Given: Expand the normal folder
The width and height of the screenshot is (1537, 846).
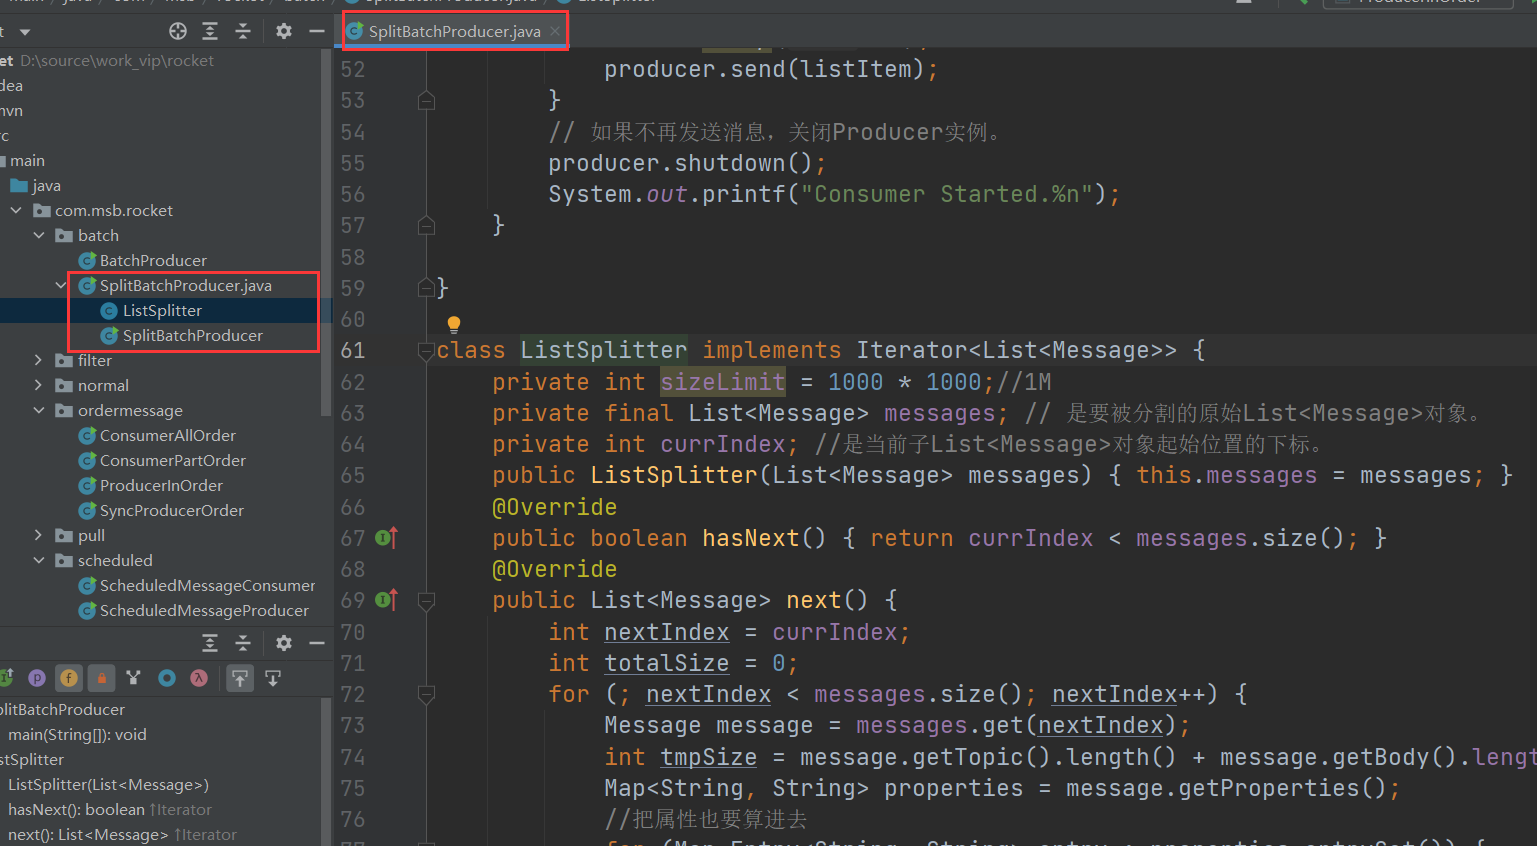Looking at the screenshot, I should [39, 385].
